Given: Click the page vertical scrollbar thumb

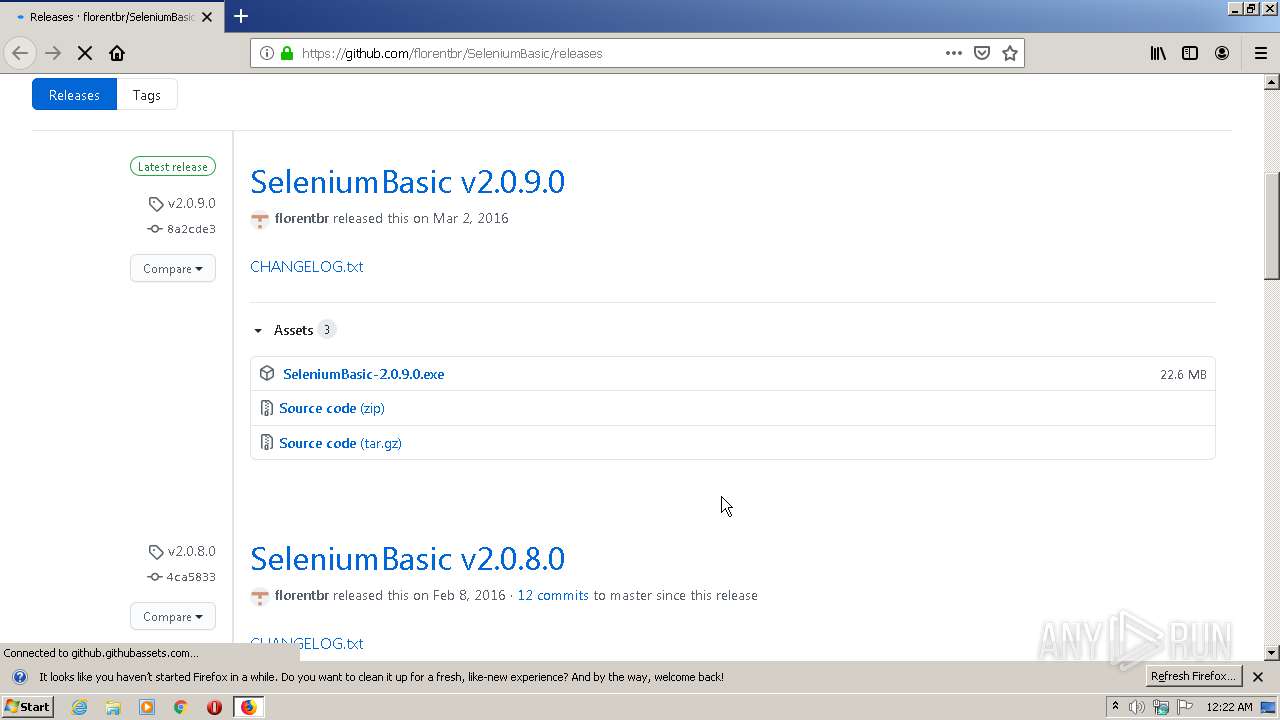Looking at the screenshot, I should [1272, 227].
